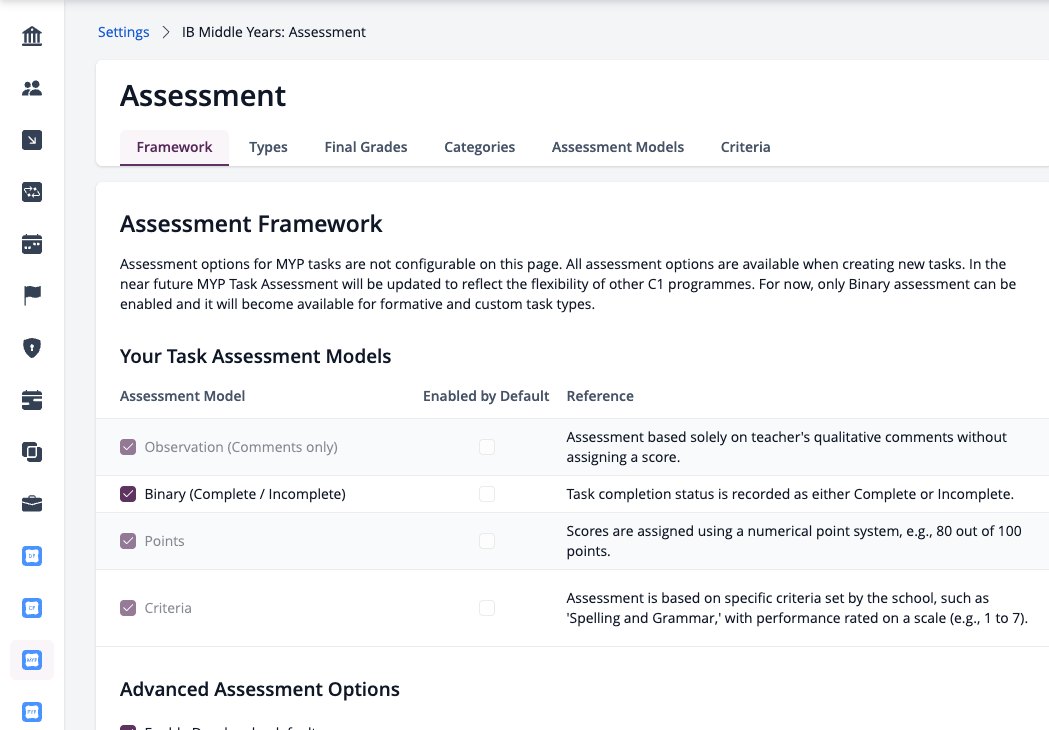Open the calendar icon in sidebar

click(x=31, y=244)
